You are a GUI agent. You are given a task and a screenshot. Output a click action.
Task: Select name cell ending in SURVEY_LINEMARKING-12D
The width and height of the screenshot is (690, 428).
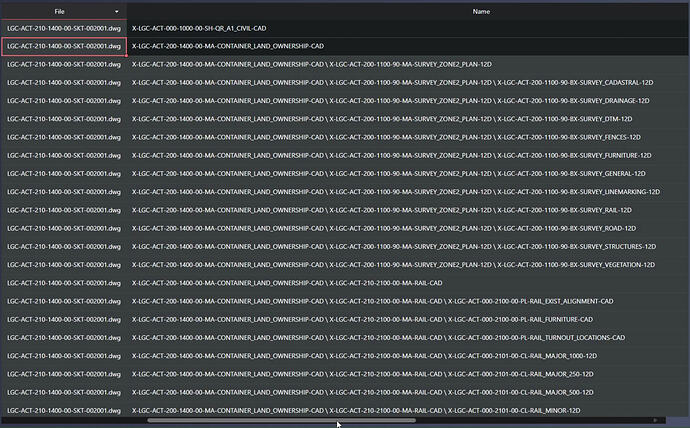coord(408,192)
